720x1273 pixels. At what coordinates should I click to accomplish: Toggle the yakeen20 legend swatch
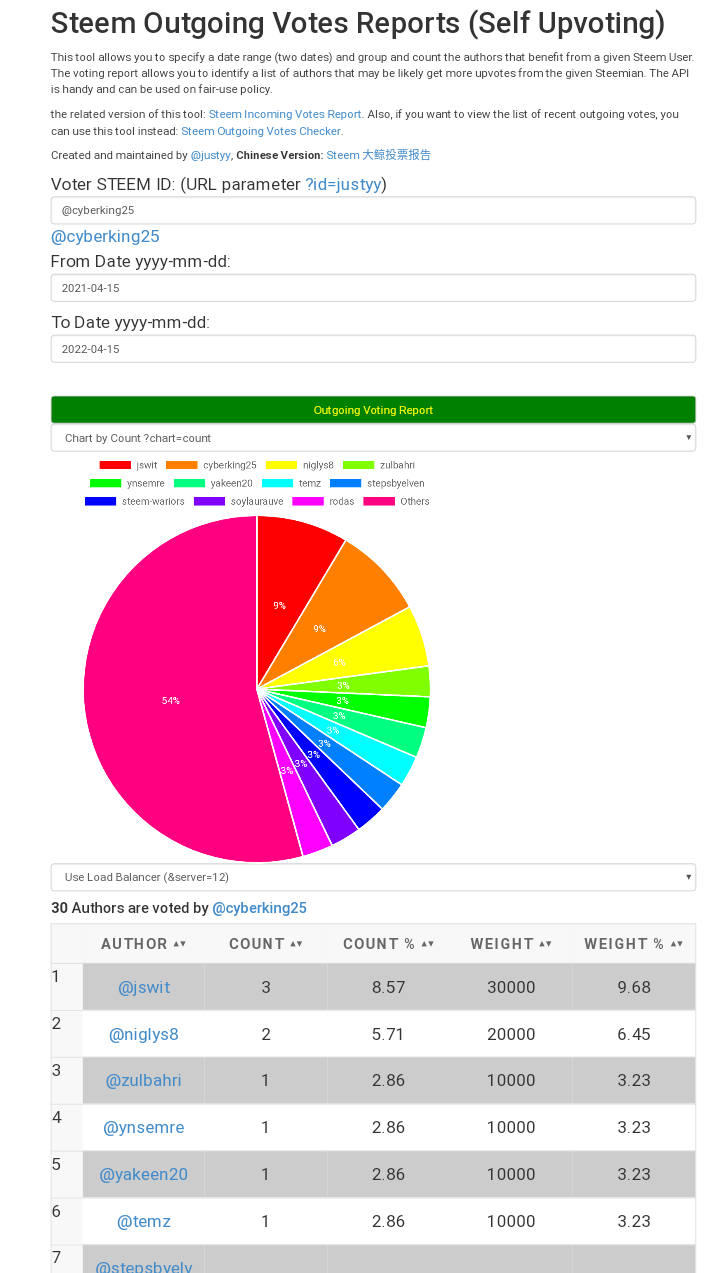click(189, 483)
